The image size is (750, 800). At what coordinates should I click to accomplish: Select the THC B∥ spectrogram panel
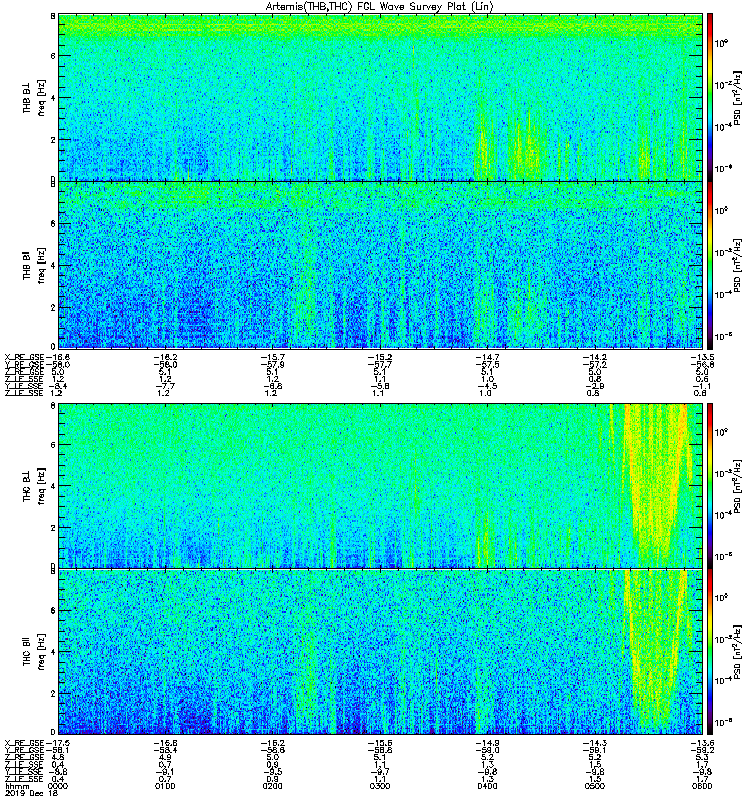click(380, 652)
